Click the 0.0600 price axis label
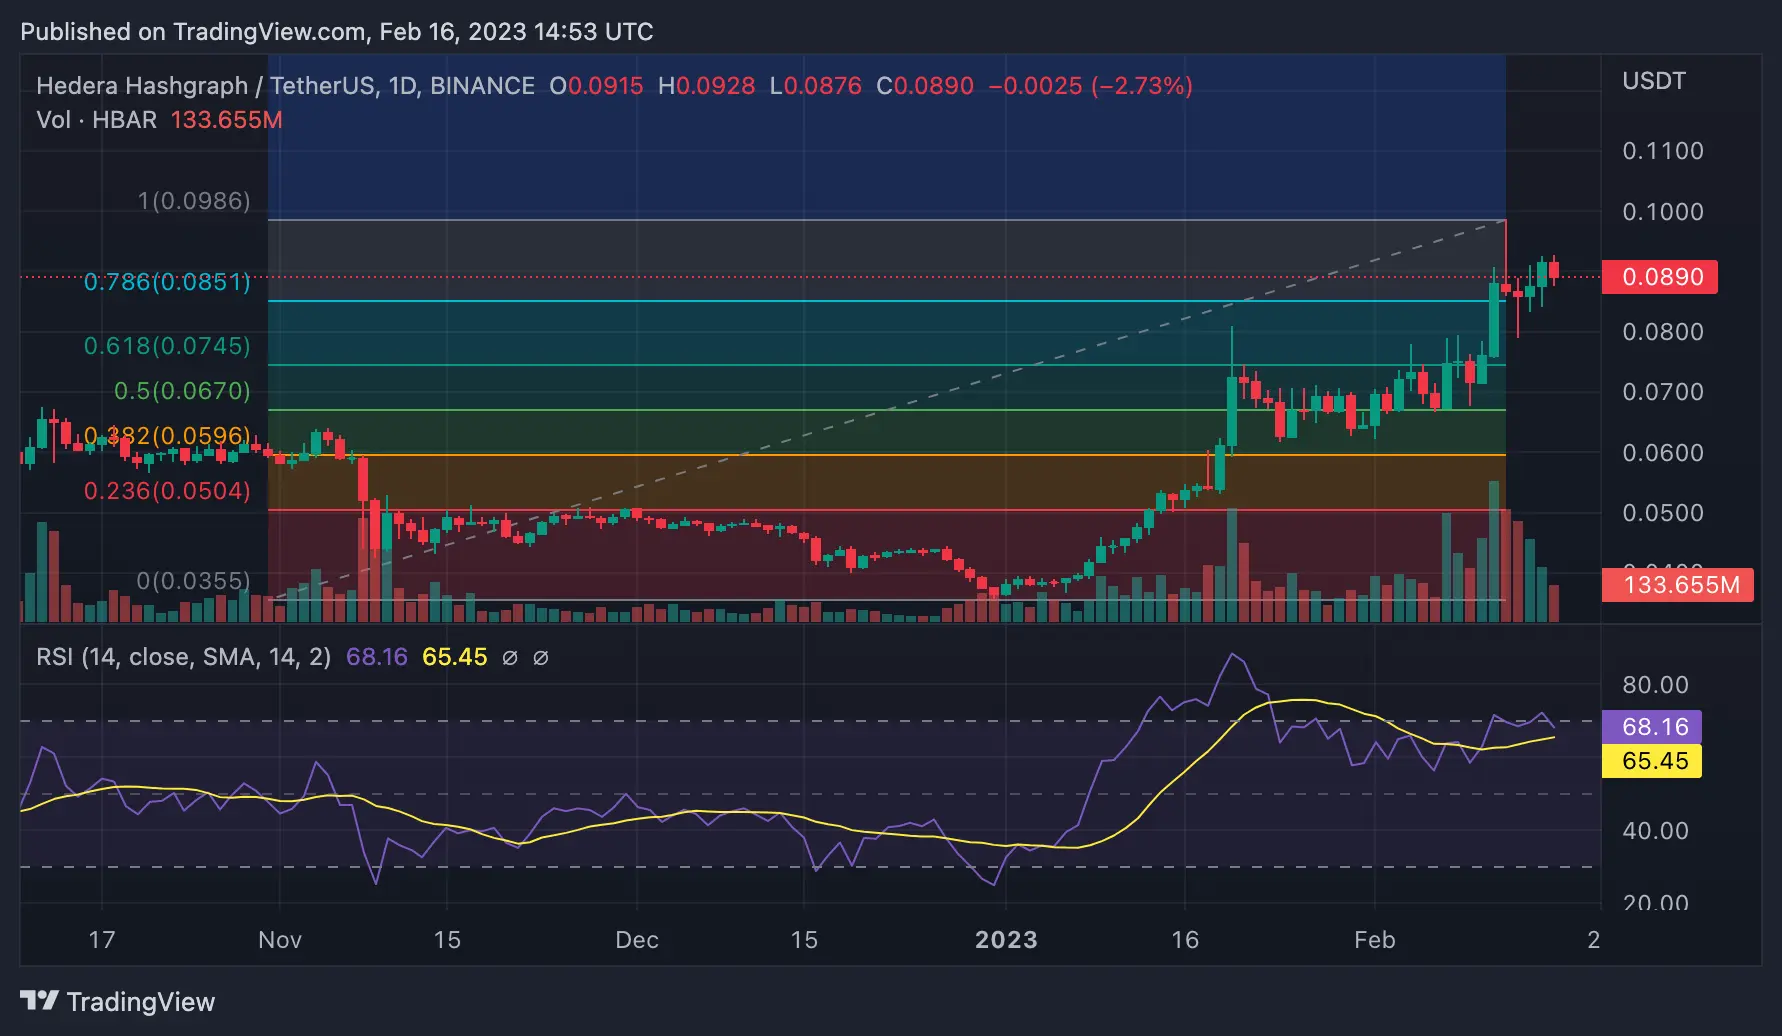Image resolution: width=1782 pixels, height=1036 pixels. [1663, 453]
